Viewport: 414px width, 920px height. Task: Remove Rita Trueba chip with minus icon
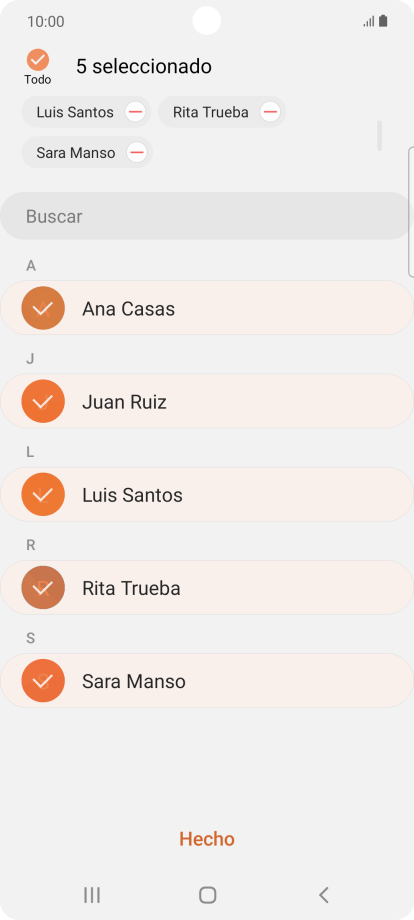pos(270,112)
